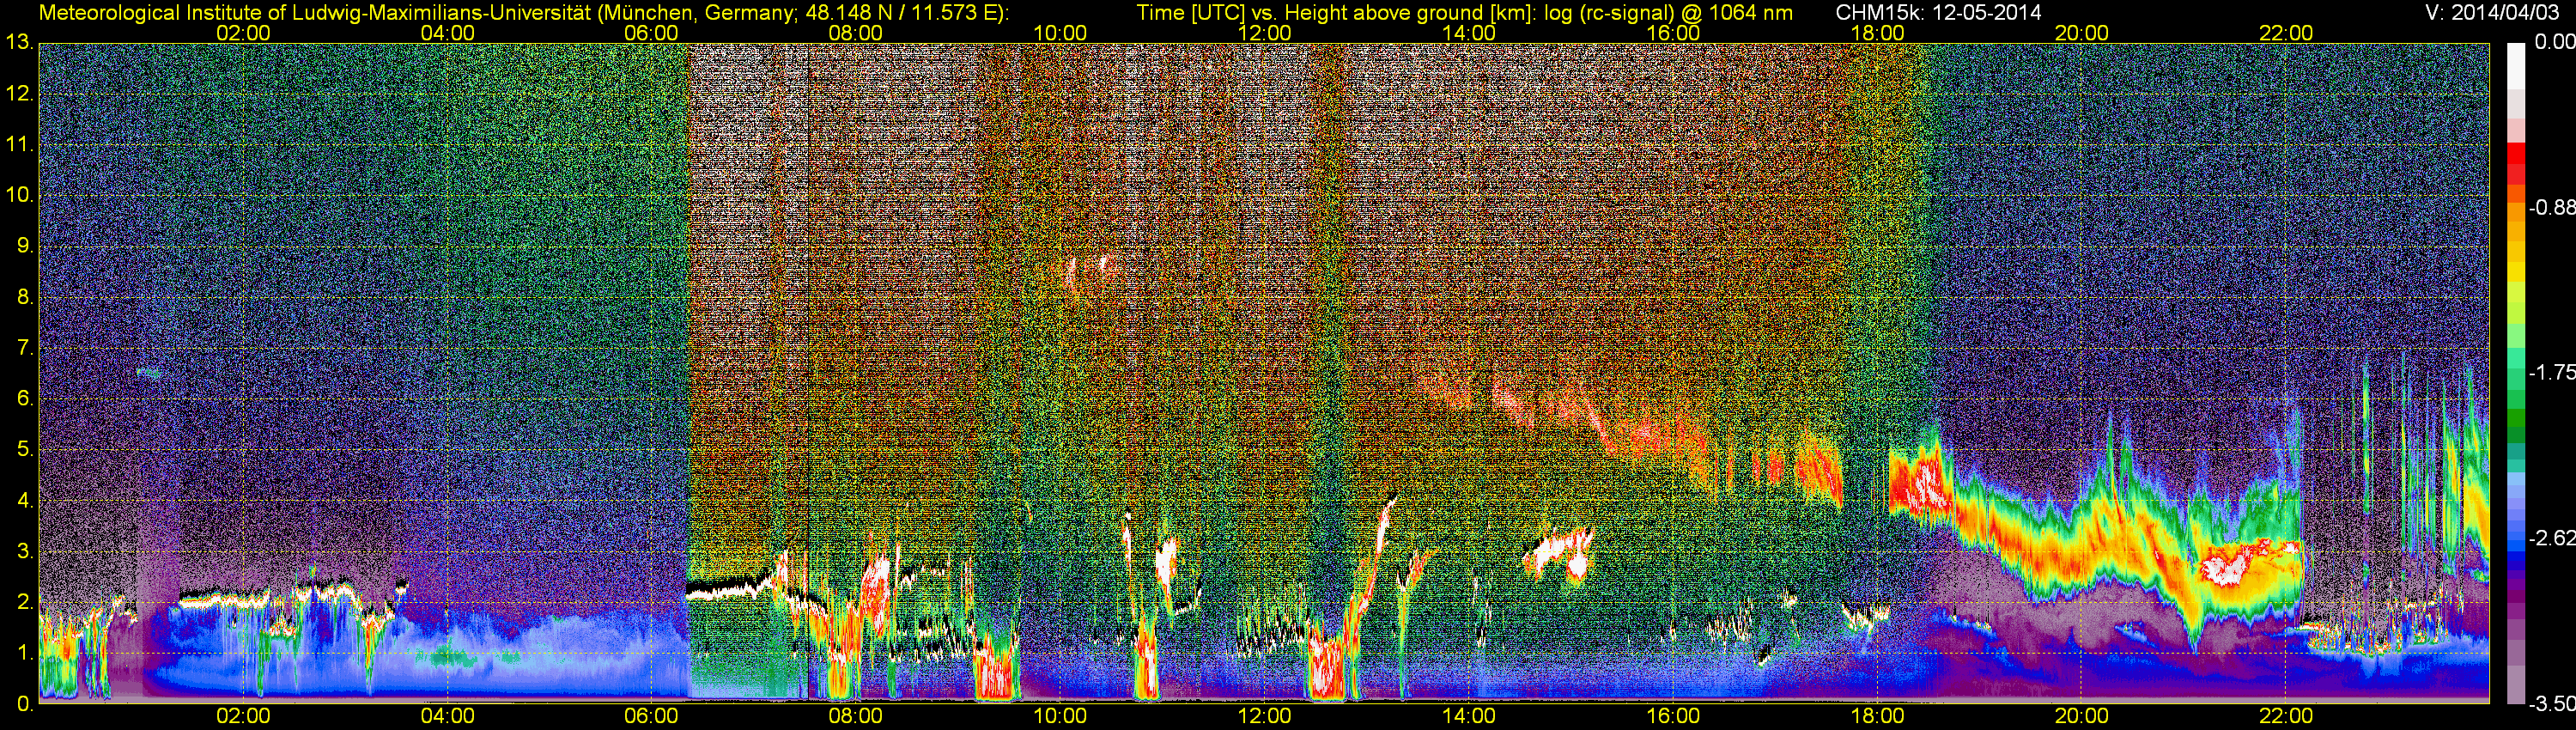This screenshot has height=730, width=2576.
Task: Pick '22:00' on the top time axis
Action: [x=2286, y=33]
